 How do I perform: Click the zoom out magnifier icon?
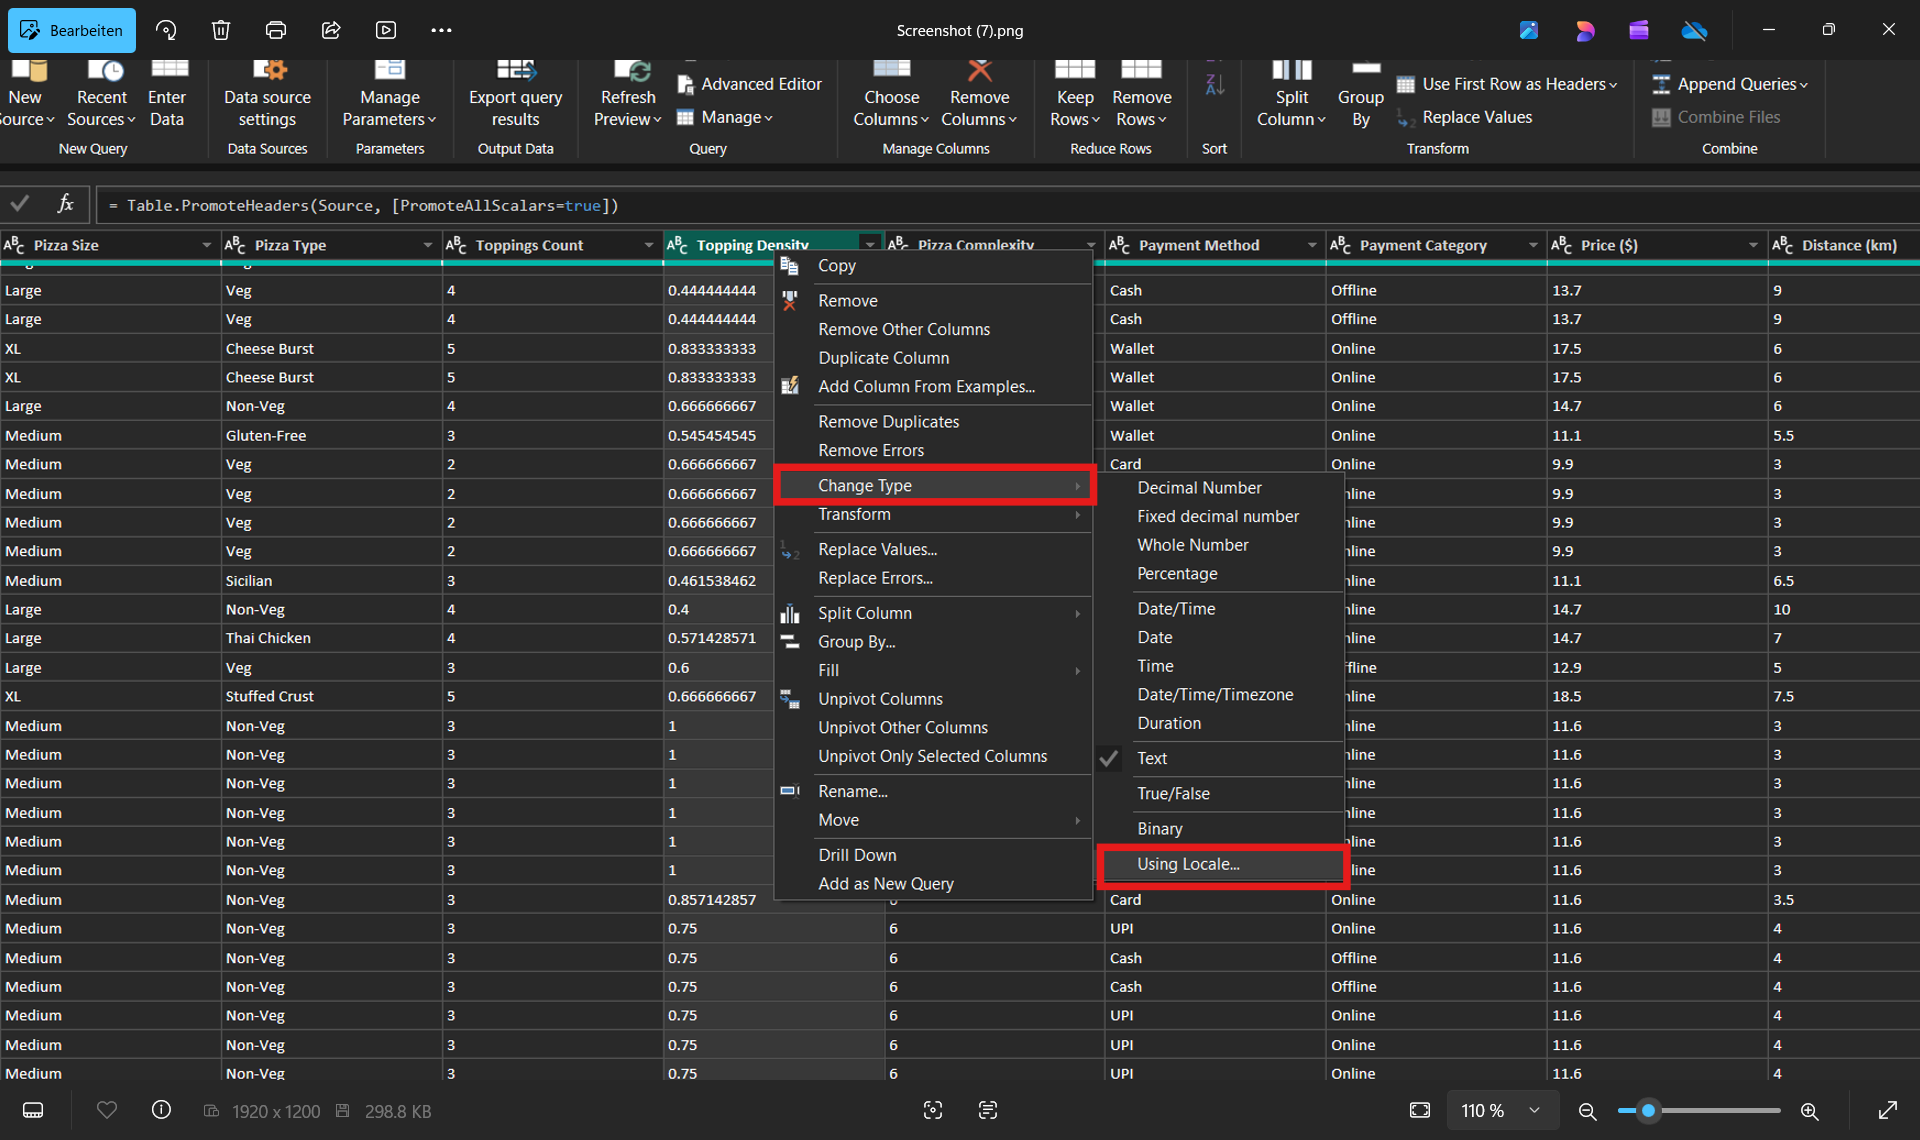pyautogui.click(x=1587, y=1111)
